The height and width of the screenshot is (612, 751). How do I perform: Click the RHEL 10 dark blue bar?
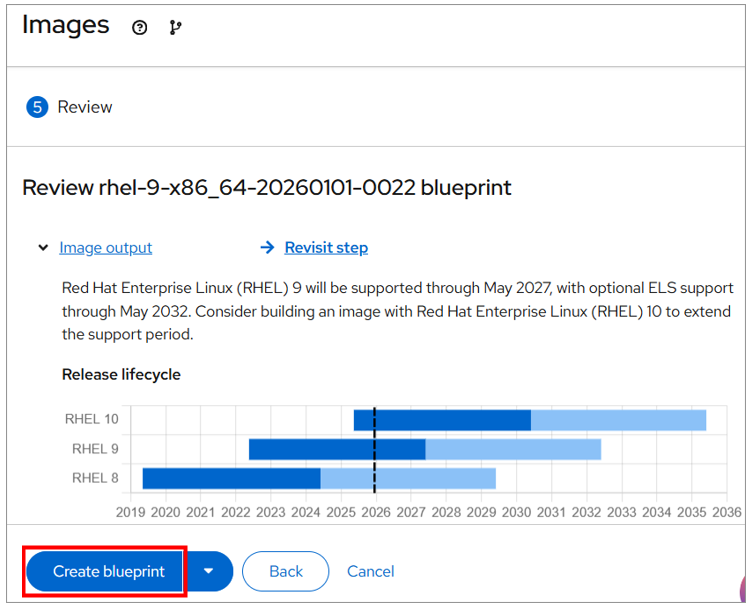(x=450, y=420)
